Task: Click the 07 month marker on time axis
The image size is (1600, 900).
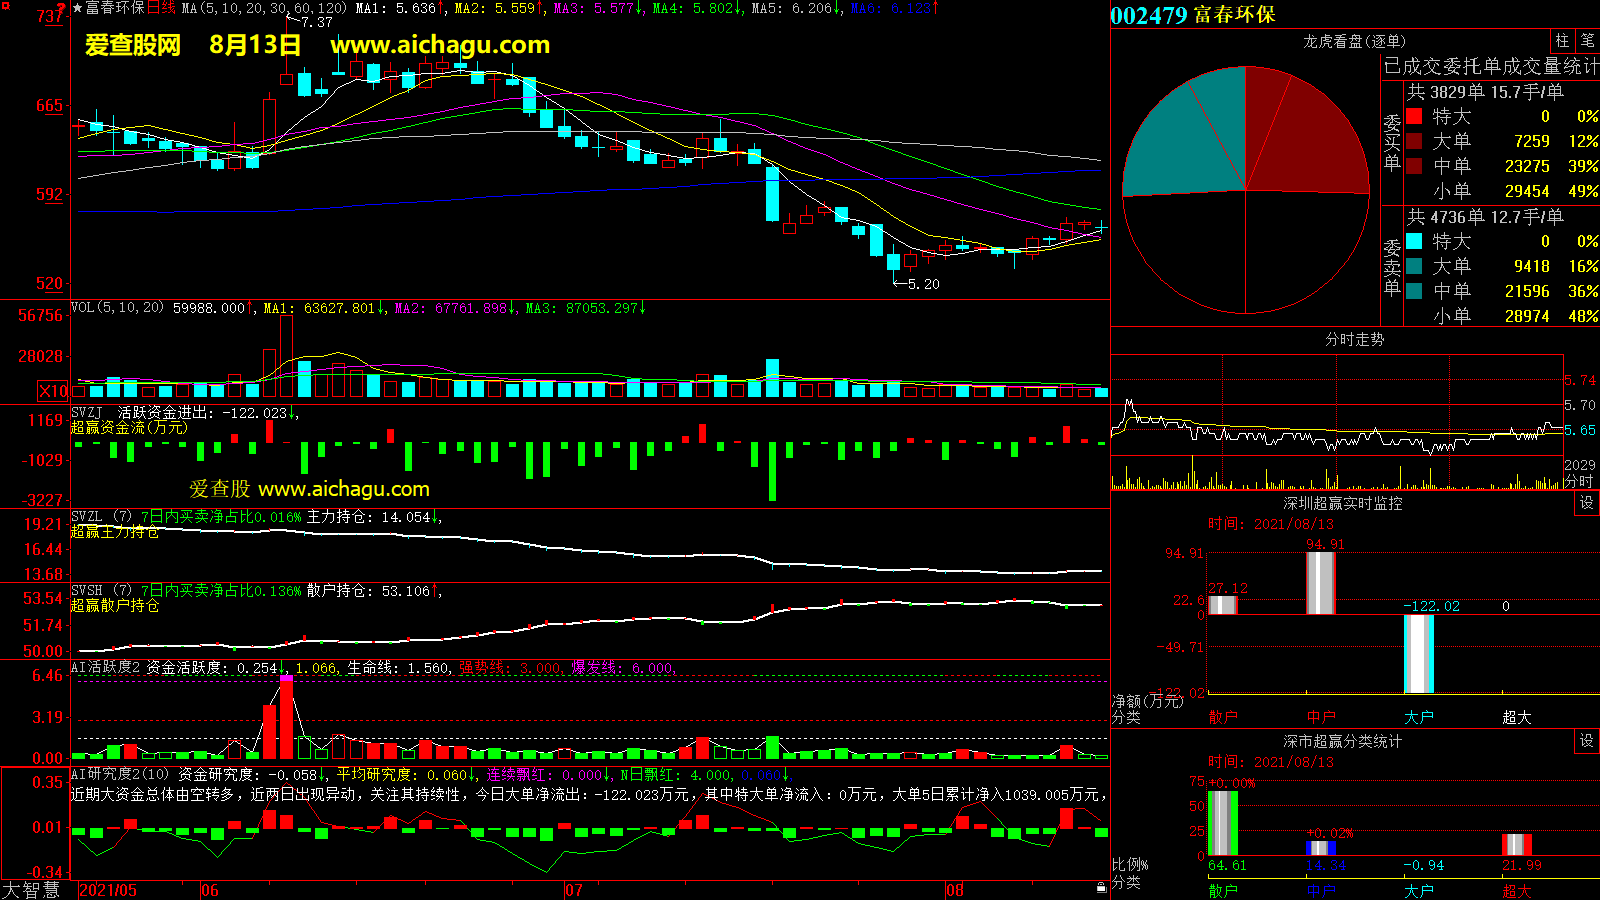Action: [x=573, y=890]
